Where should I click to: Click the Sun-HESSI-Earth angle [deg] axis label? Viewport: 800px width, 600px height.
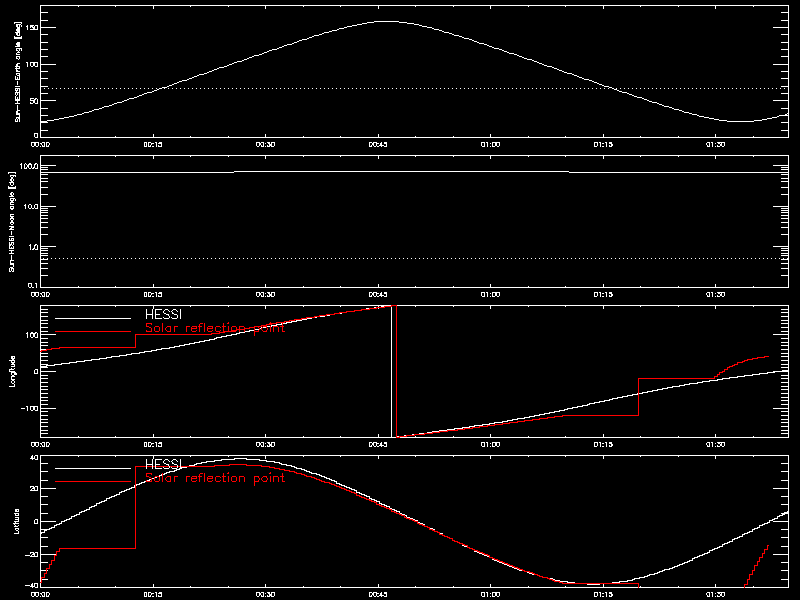[18, 72]
